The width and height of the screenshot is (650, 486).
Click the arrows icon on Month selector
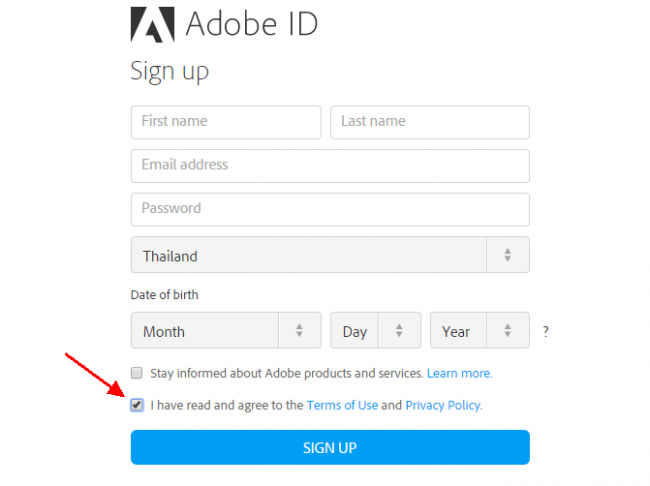pyautogui.click(x=299, y=331)
